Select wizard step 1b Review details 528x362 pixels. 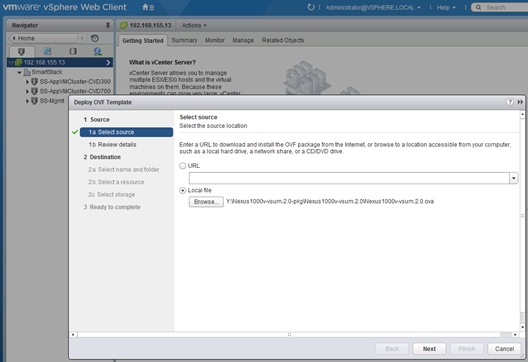(x=112, y=144)
